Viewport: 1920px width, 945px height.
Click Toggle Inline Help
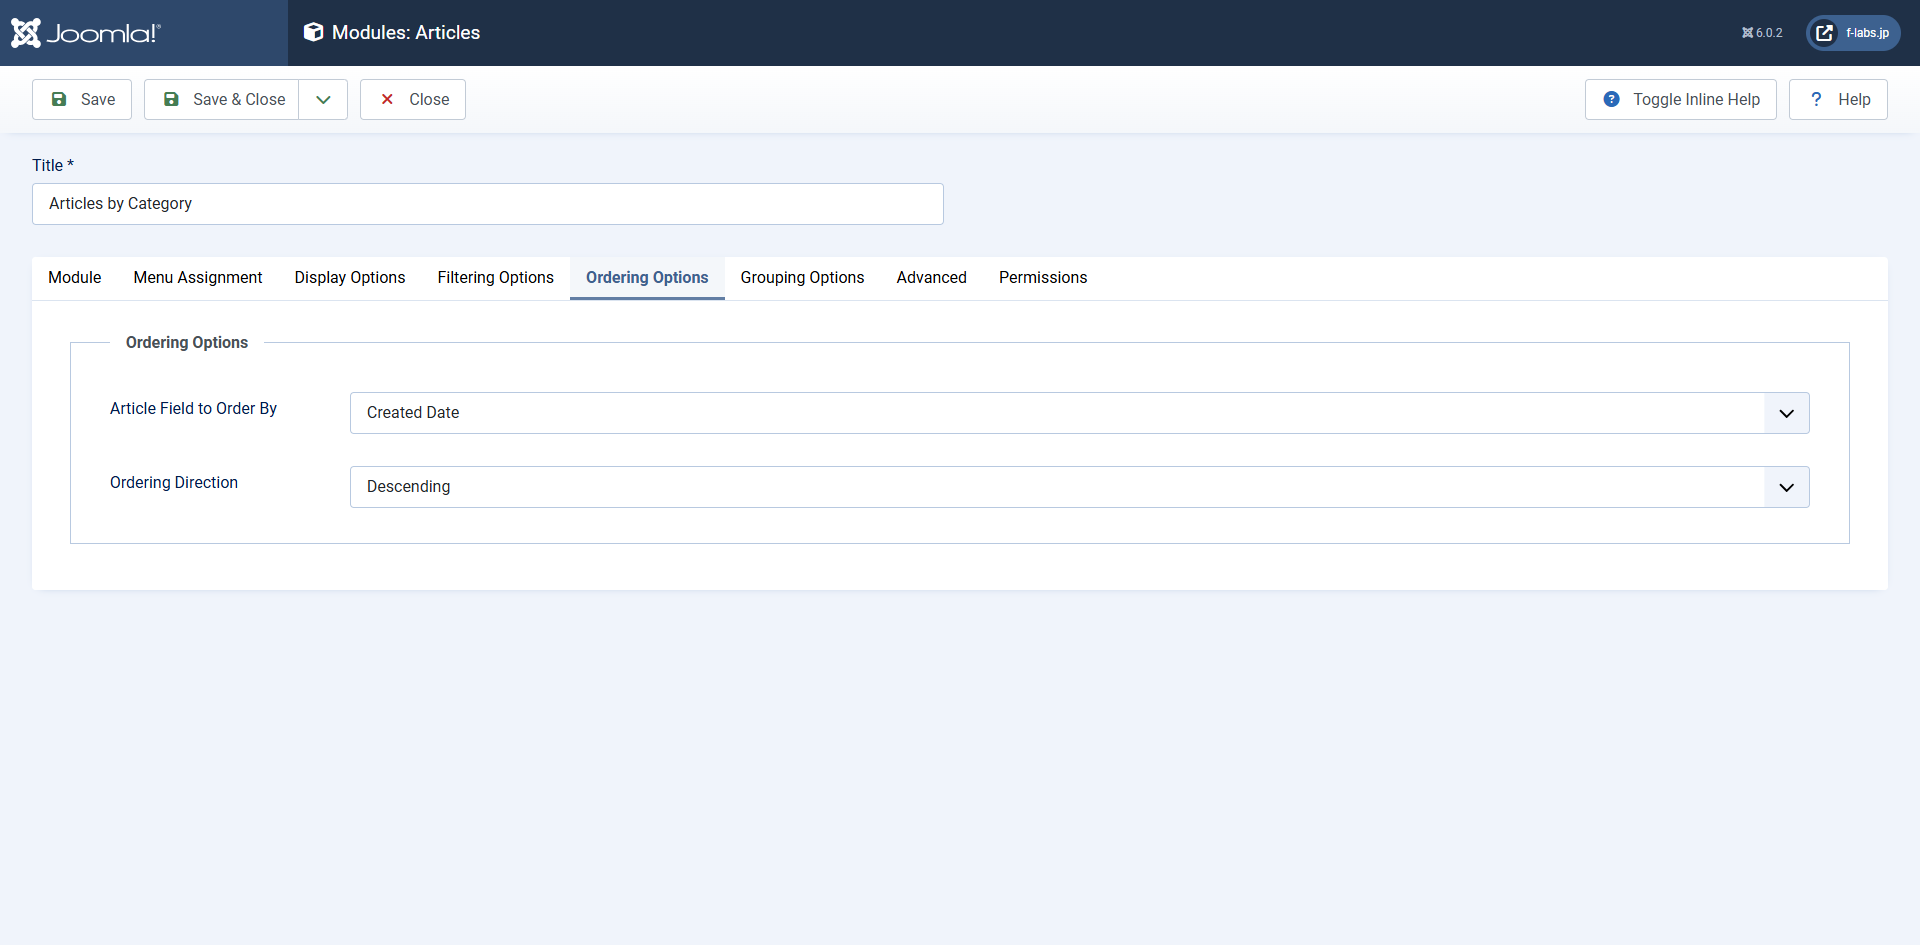1697,99
